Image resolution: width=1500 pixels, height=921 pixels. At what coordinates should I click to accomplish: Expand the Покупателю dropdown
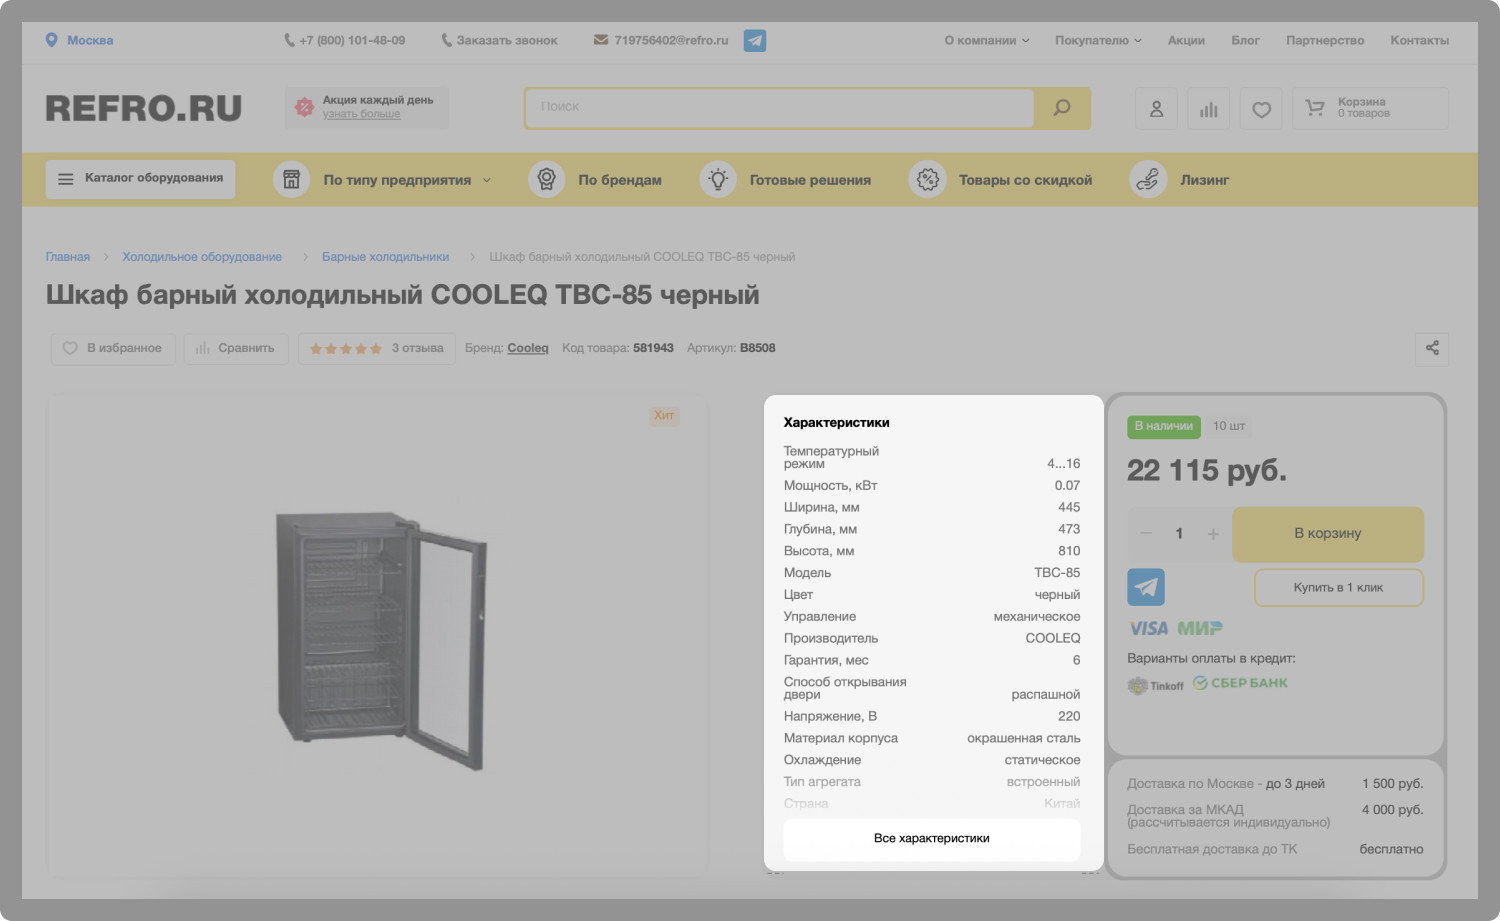point(1098,41)
